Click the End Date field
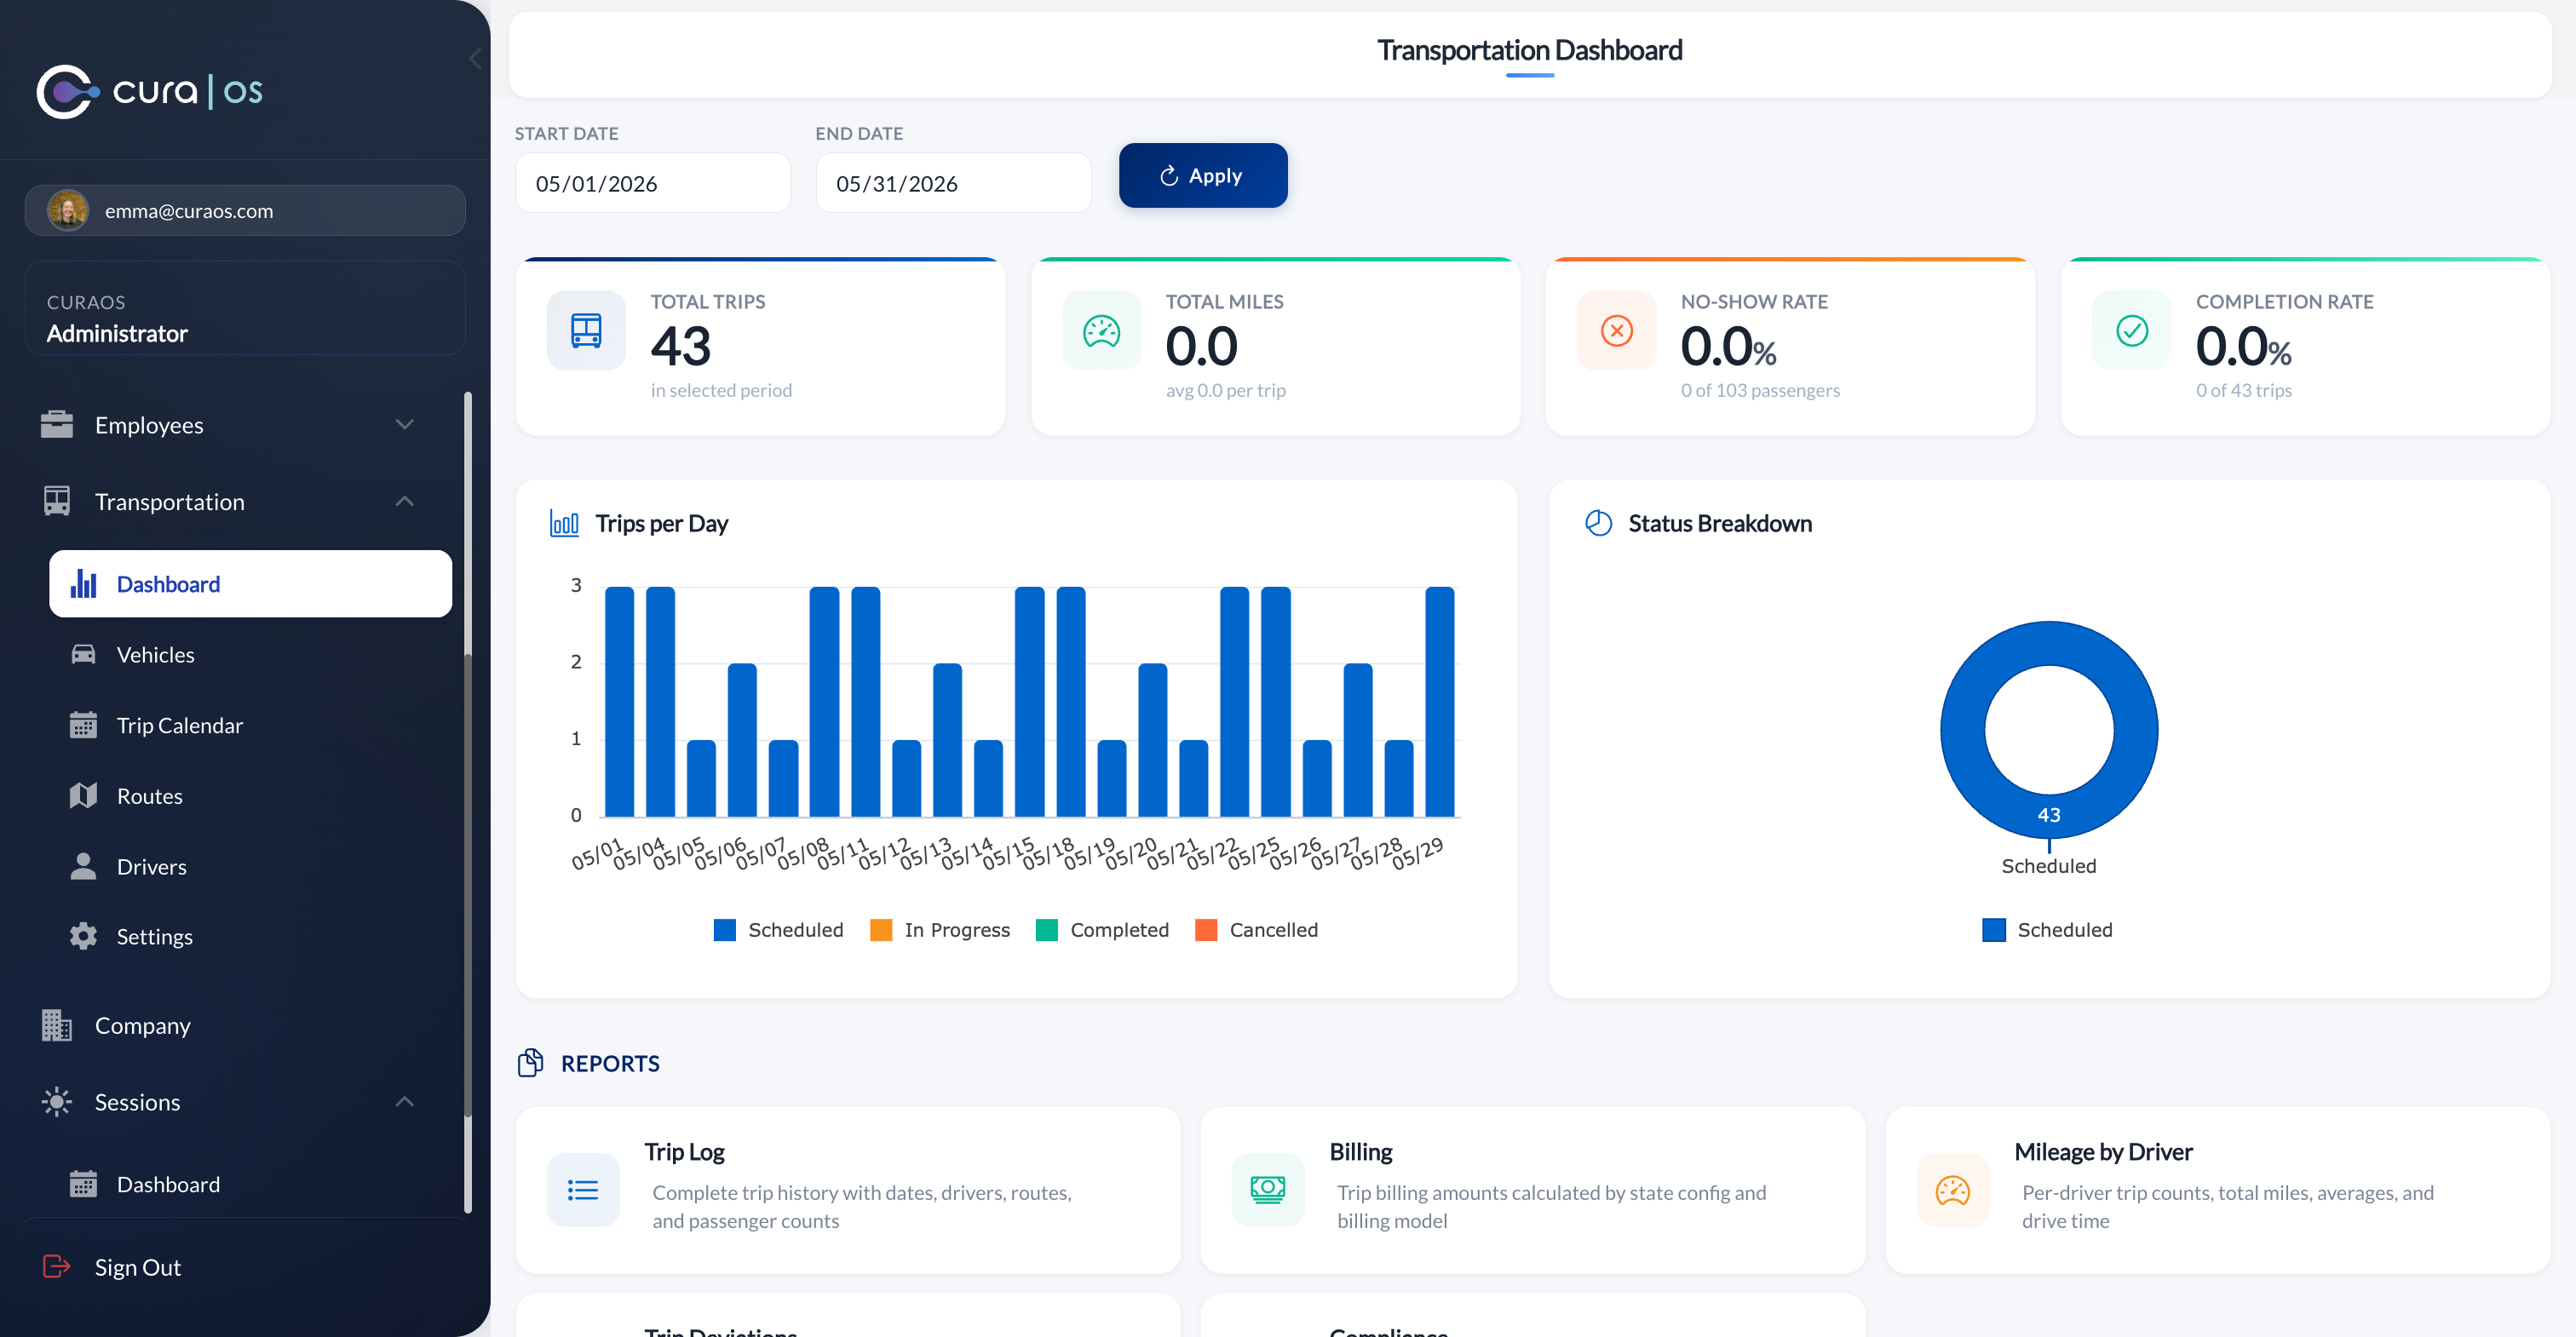The width and height of the screenshot is (2576, 1337). pyautogui.click(x=953, y=183)
